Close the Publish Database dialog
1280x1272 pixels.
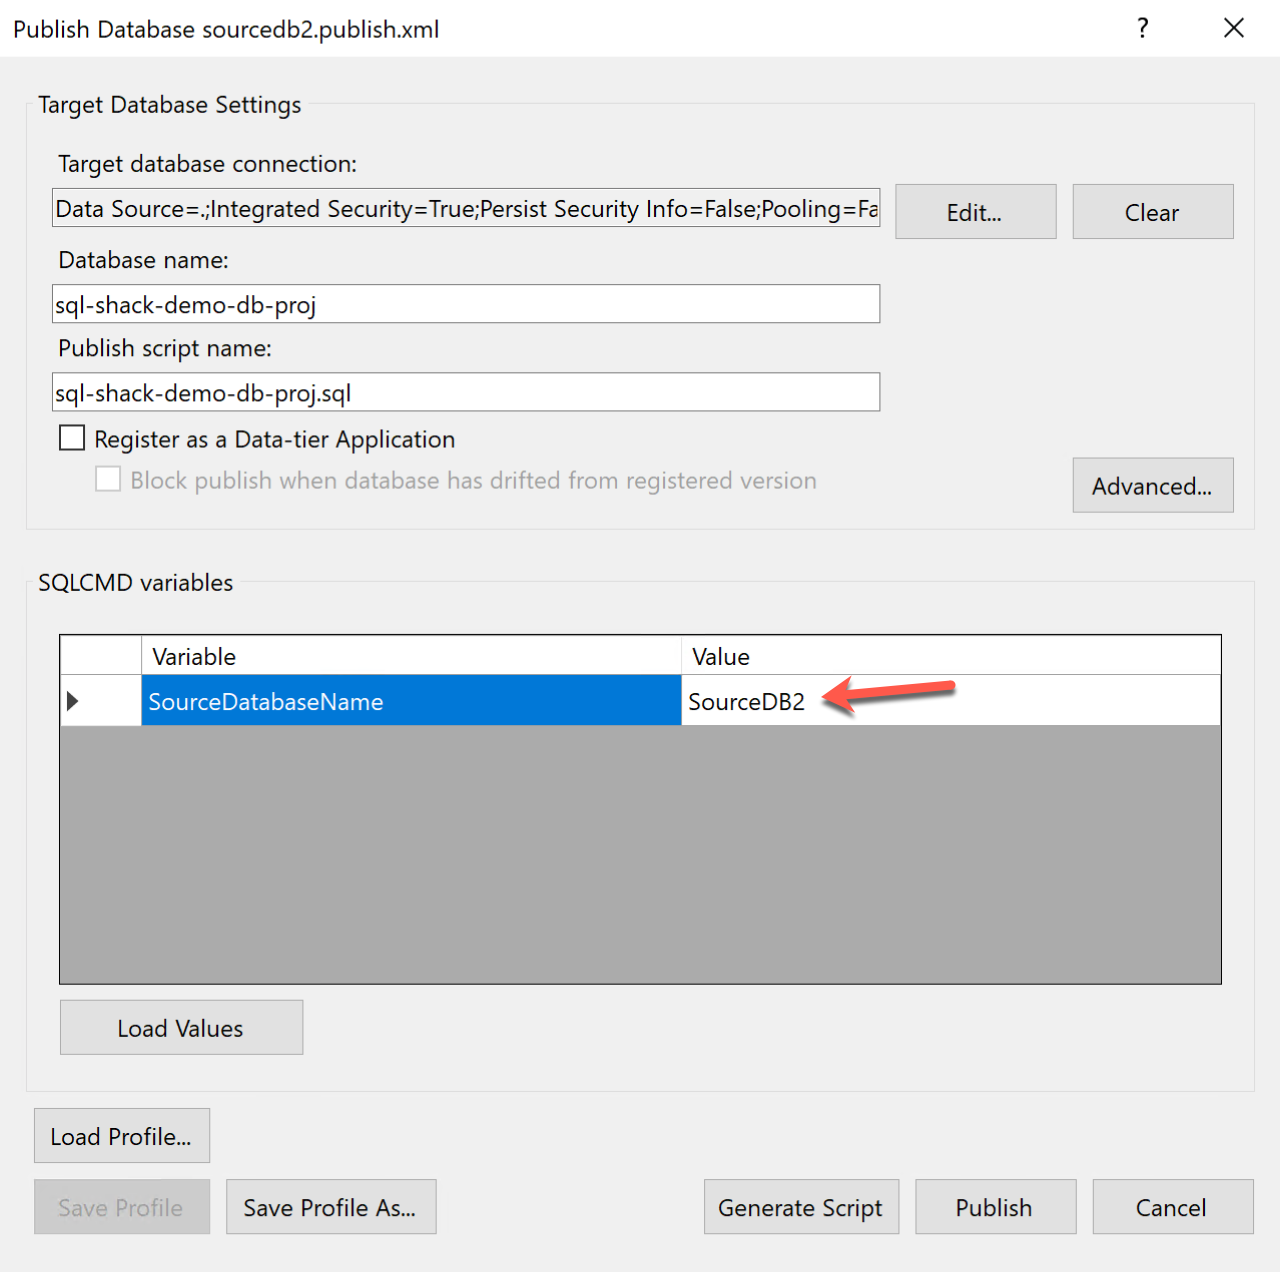pos(1234,28)
